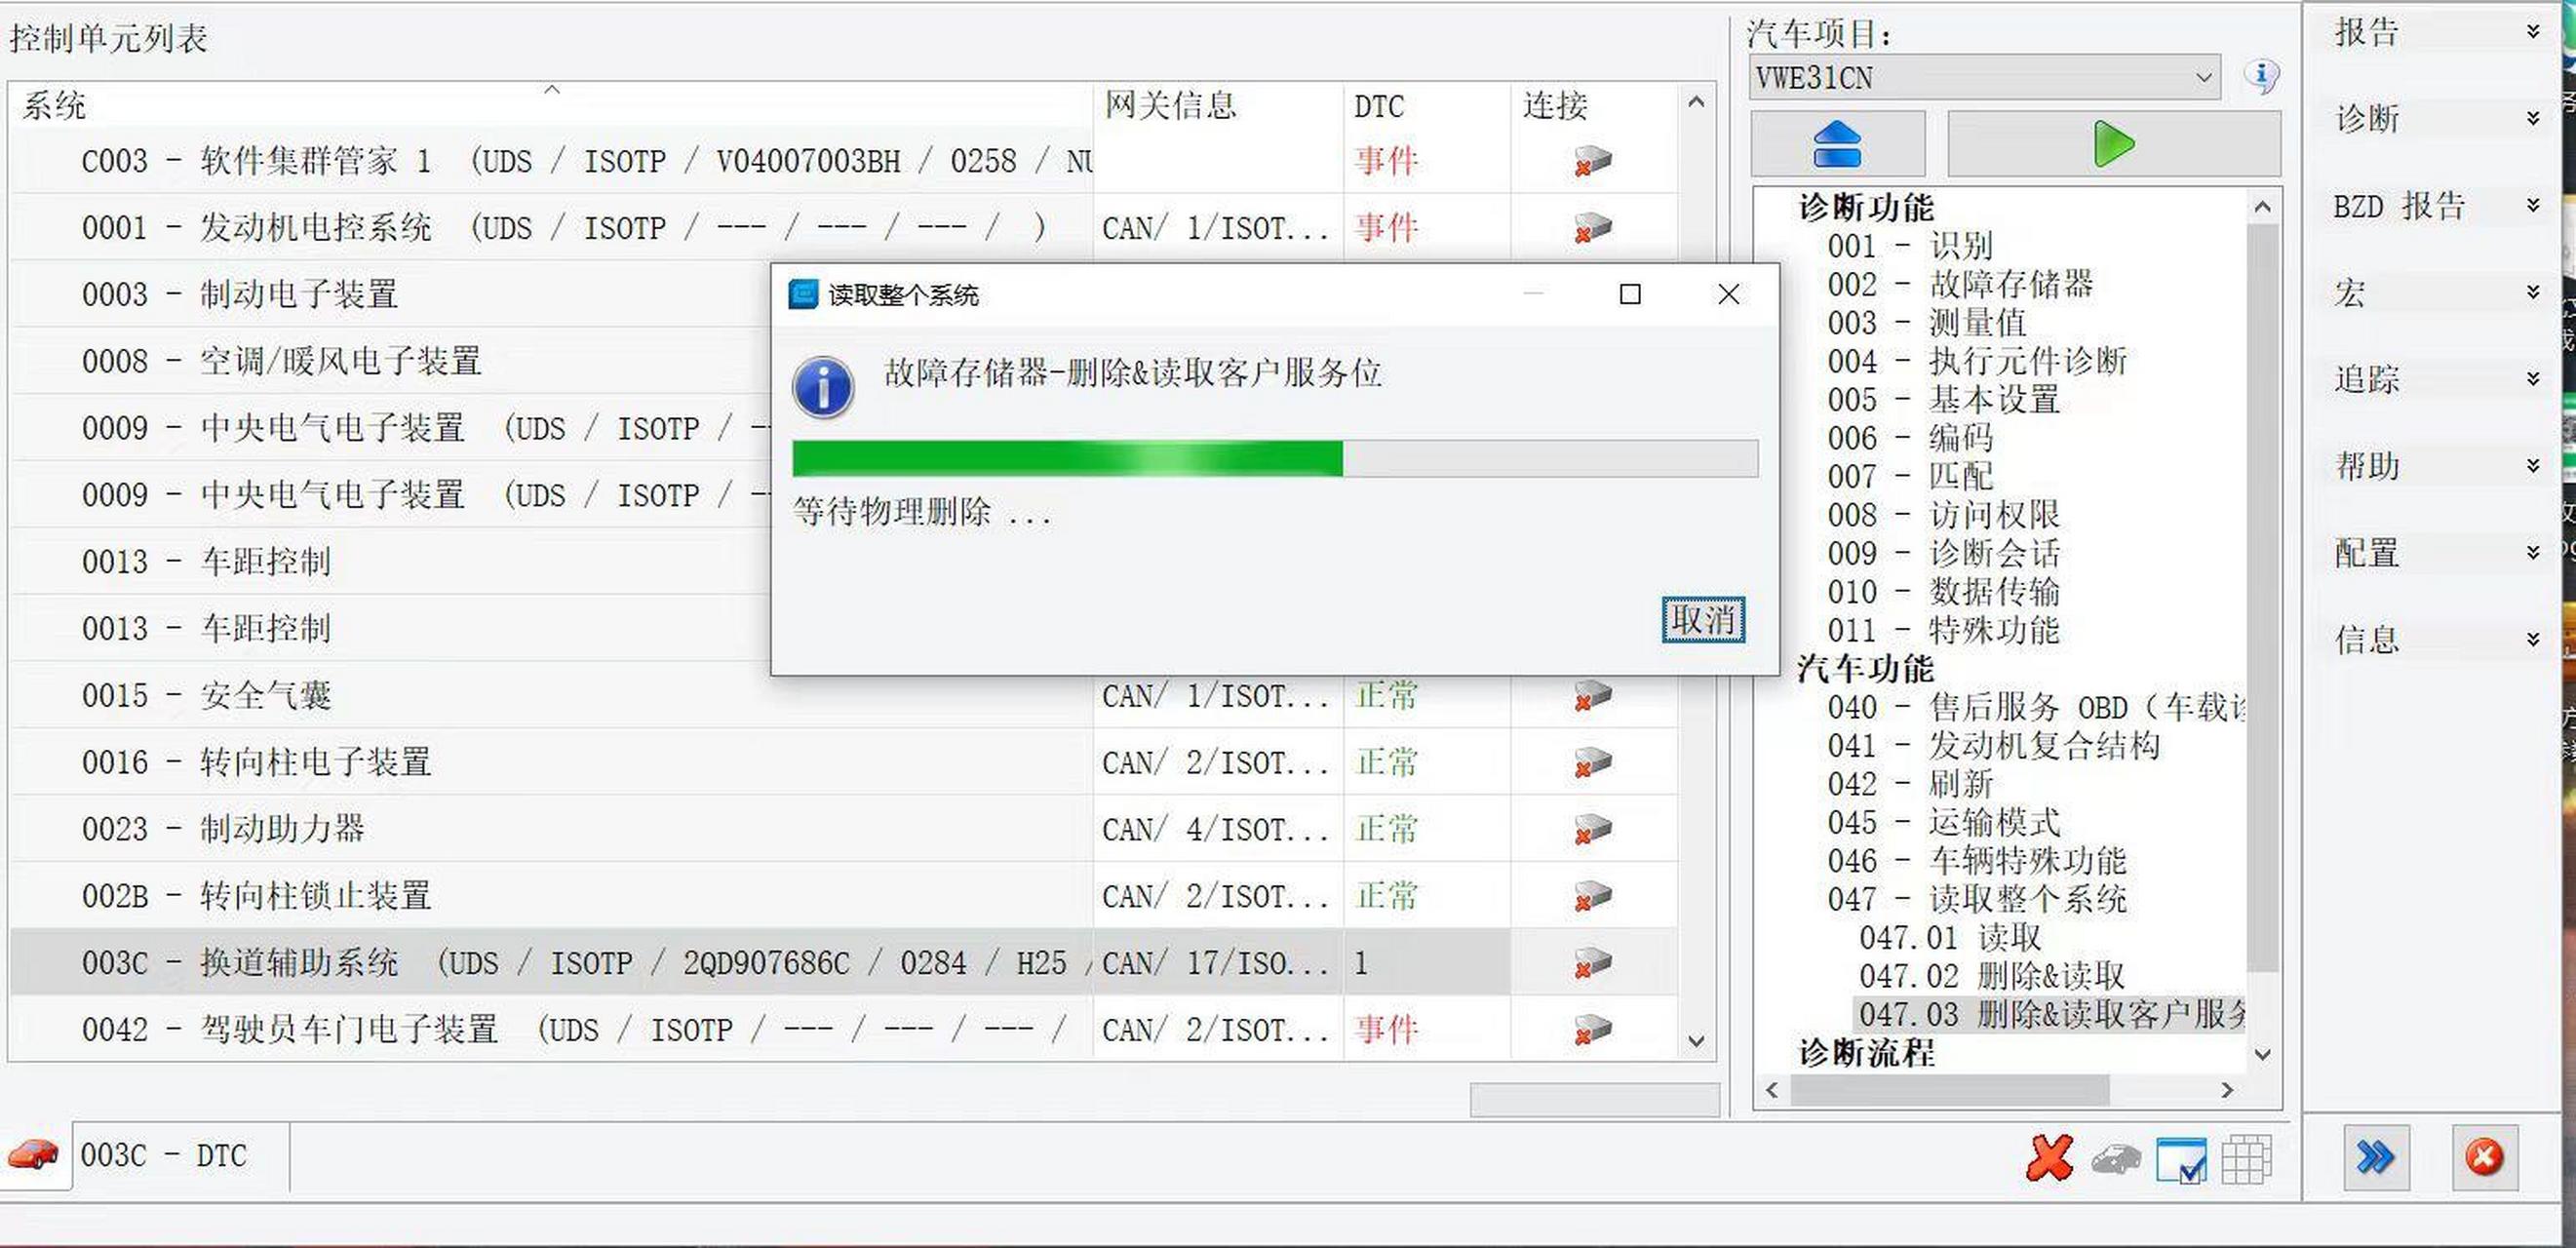Screen dimensions: 2576x1248
Task: Click the red X disconnect icon in bottom toolbar
Action: 2050,1158
